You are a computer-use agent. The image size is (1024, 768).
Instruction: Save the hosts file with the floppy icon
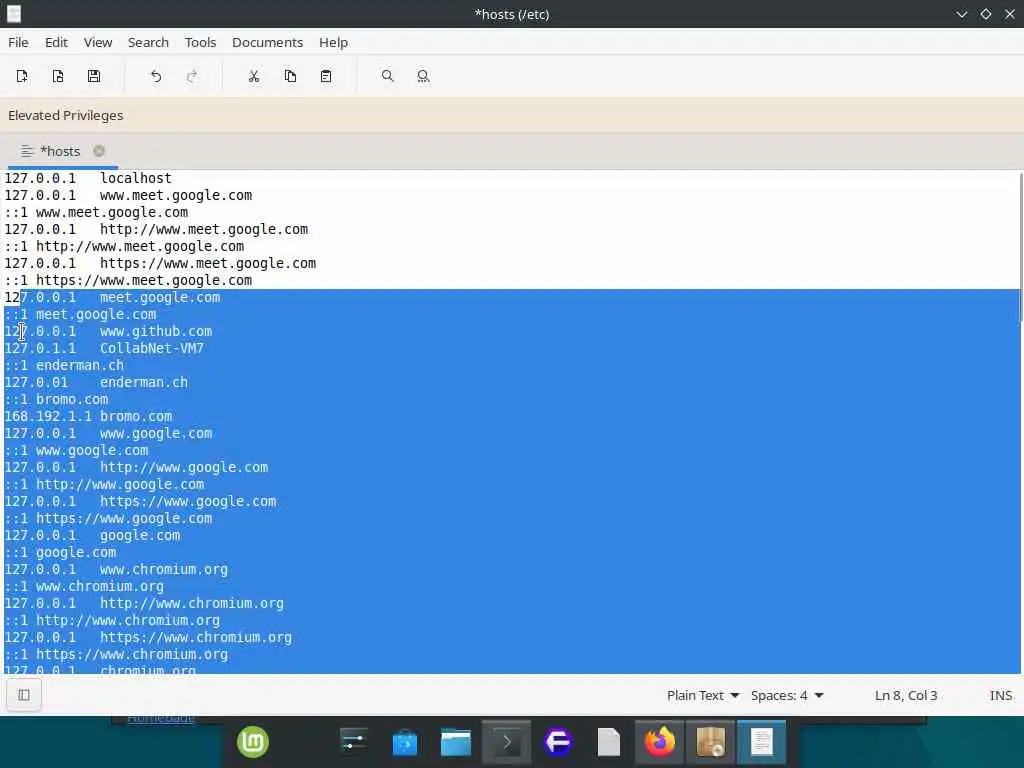[94, 76]
